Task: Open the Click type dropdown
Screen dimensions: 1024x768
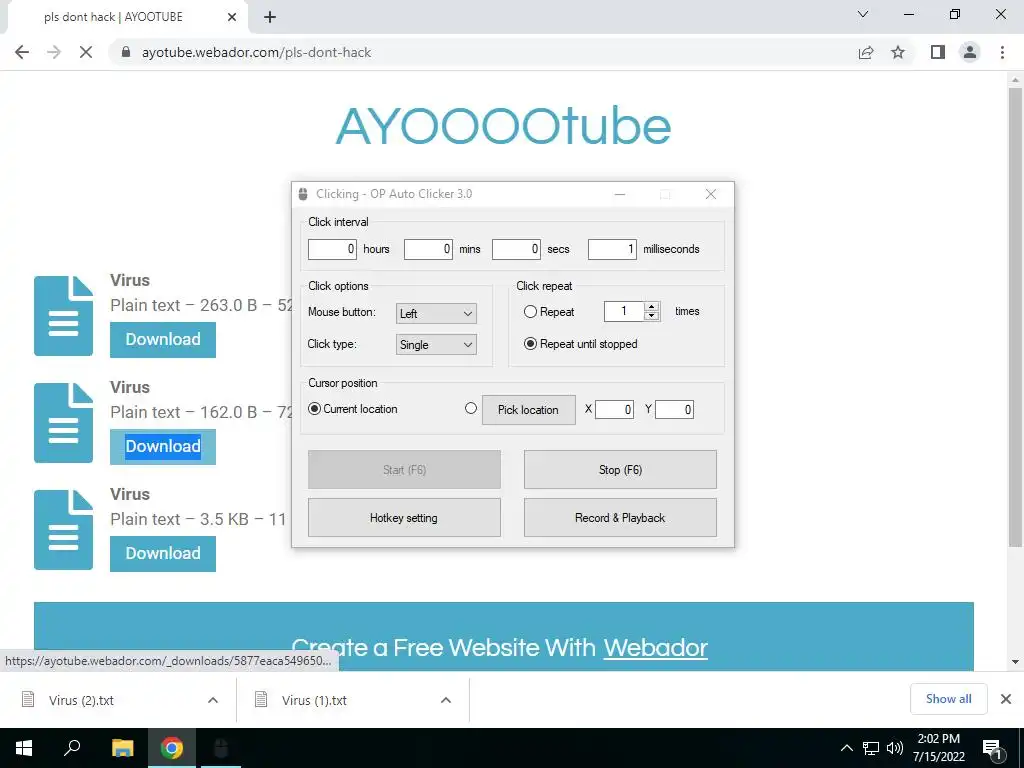Action: coord(436,345)
